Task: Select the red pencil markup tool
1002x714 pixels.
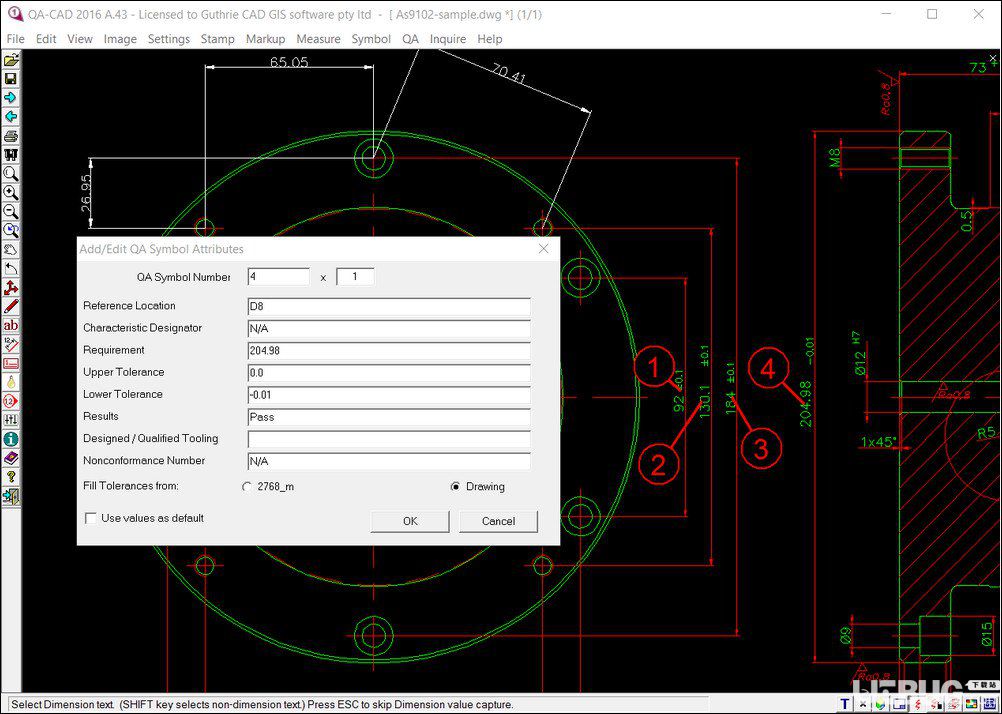Action: (x=11, y=306)
